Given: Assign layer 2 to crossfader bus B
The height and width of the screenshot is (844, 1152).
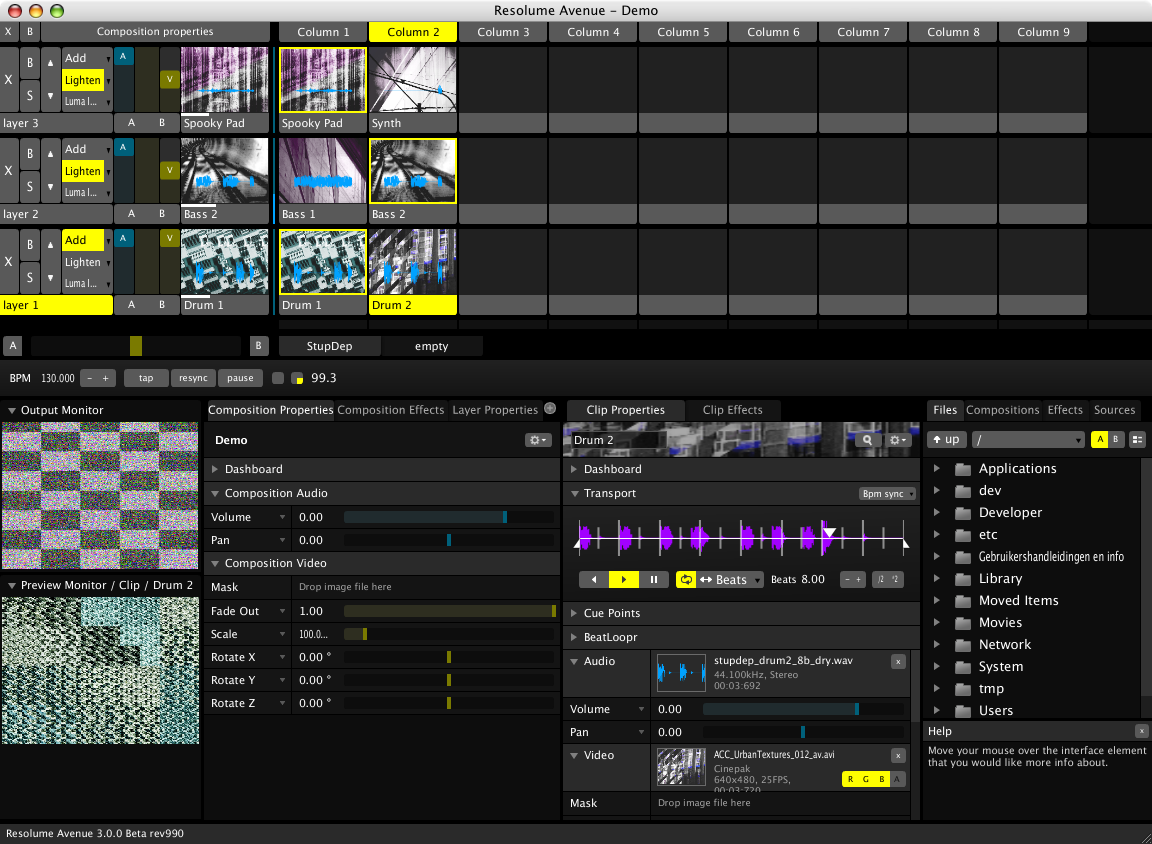Looking at the screenshot, I should 162,214.
